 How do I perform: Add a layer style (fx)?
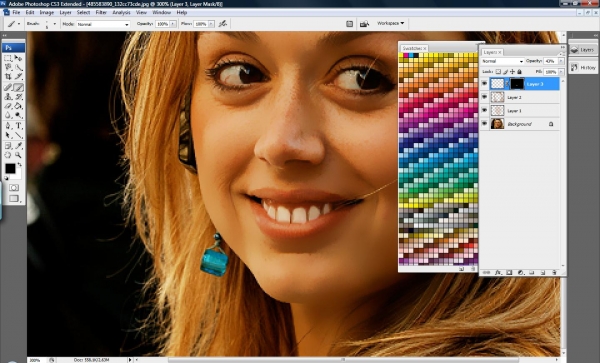(498, 272)
